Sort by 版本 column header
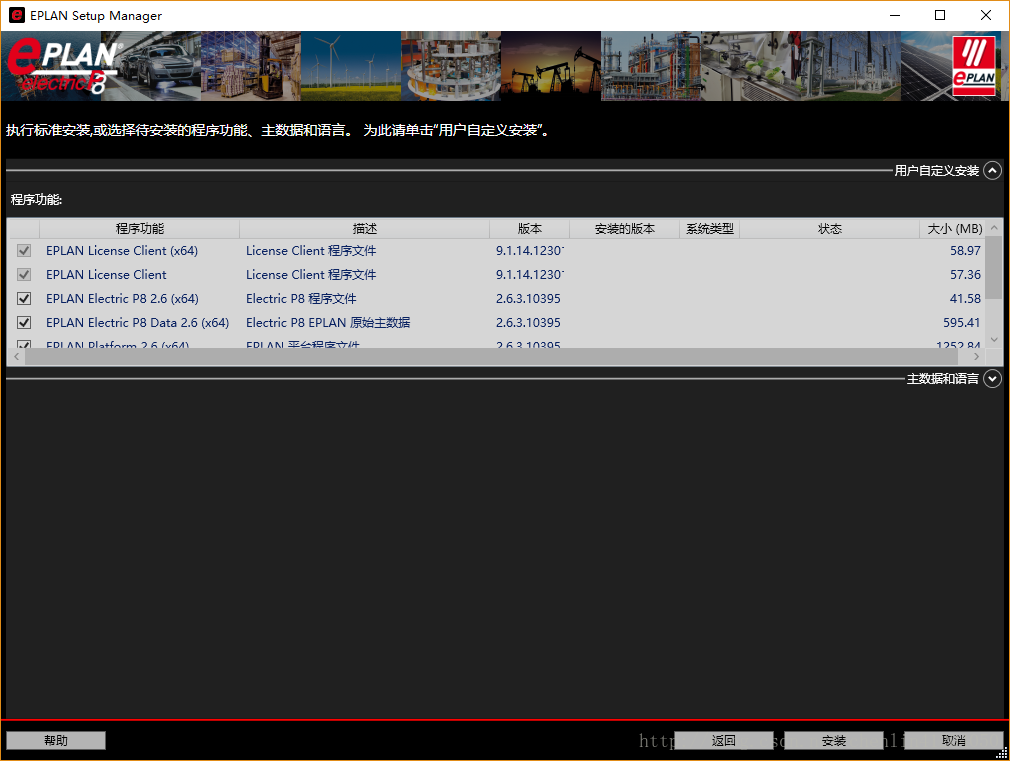Image resolution: width=1010 pixels, height=761 pixels. point(529,229)
